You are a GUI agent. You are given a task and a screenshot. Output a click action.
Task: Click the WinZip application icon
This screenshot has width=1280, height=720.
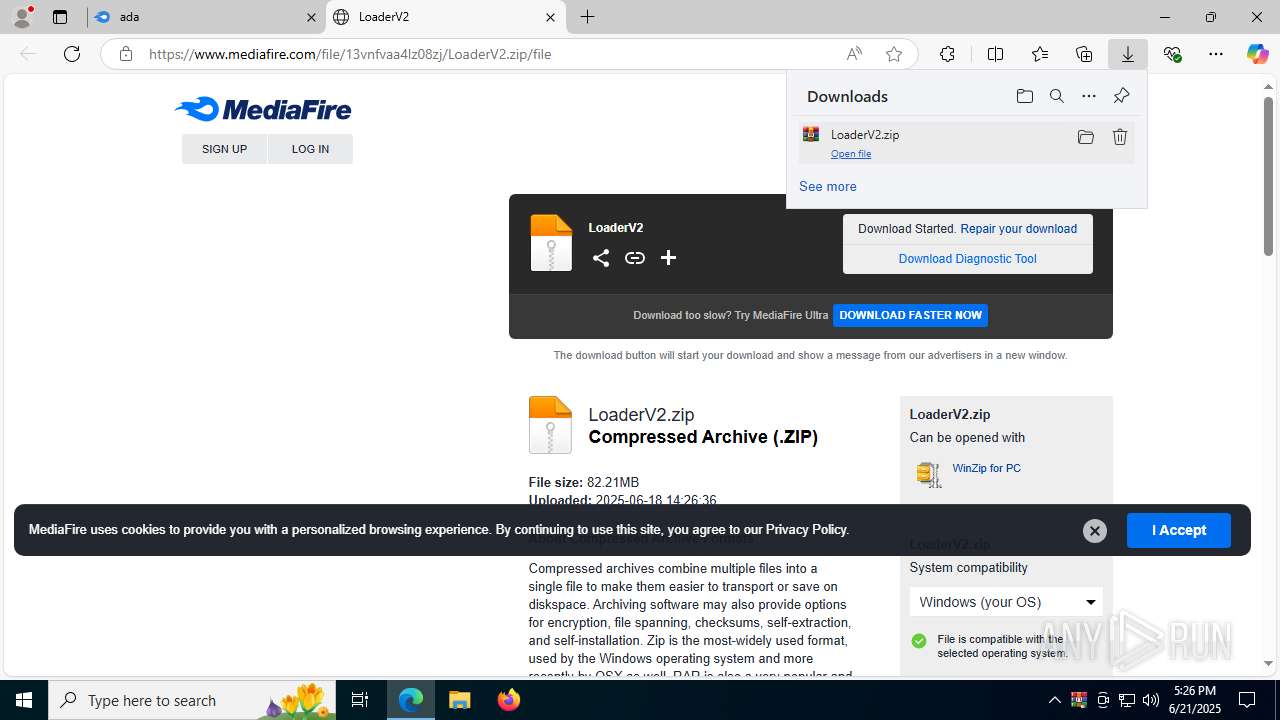pyautogui.click(x=929, y=474)
